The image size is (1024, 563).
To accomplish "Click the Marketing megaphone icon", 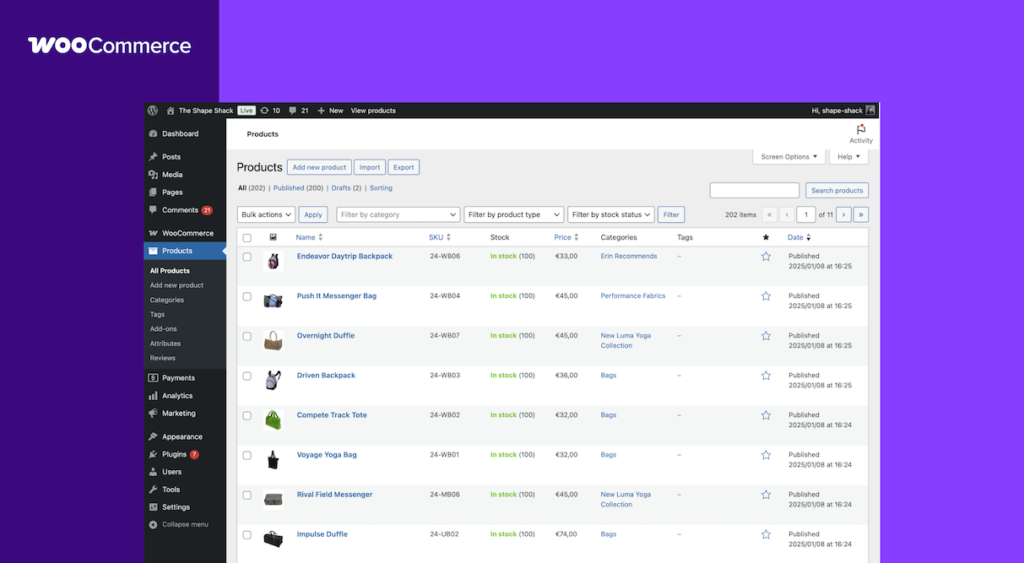I will (153, 413).
